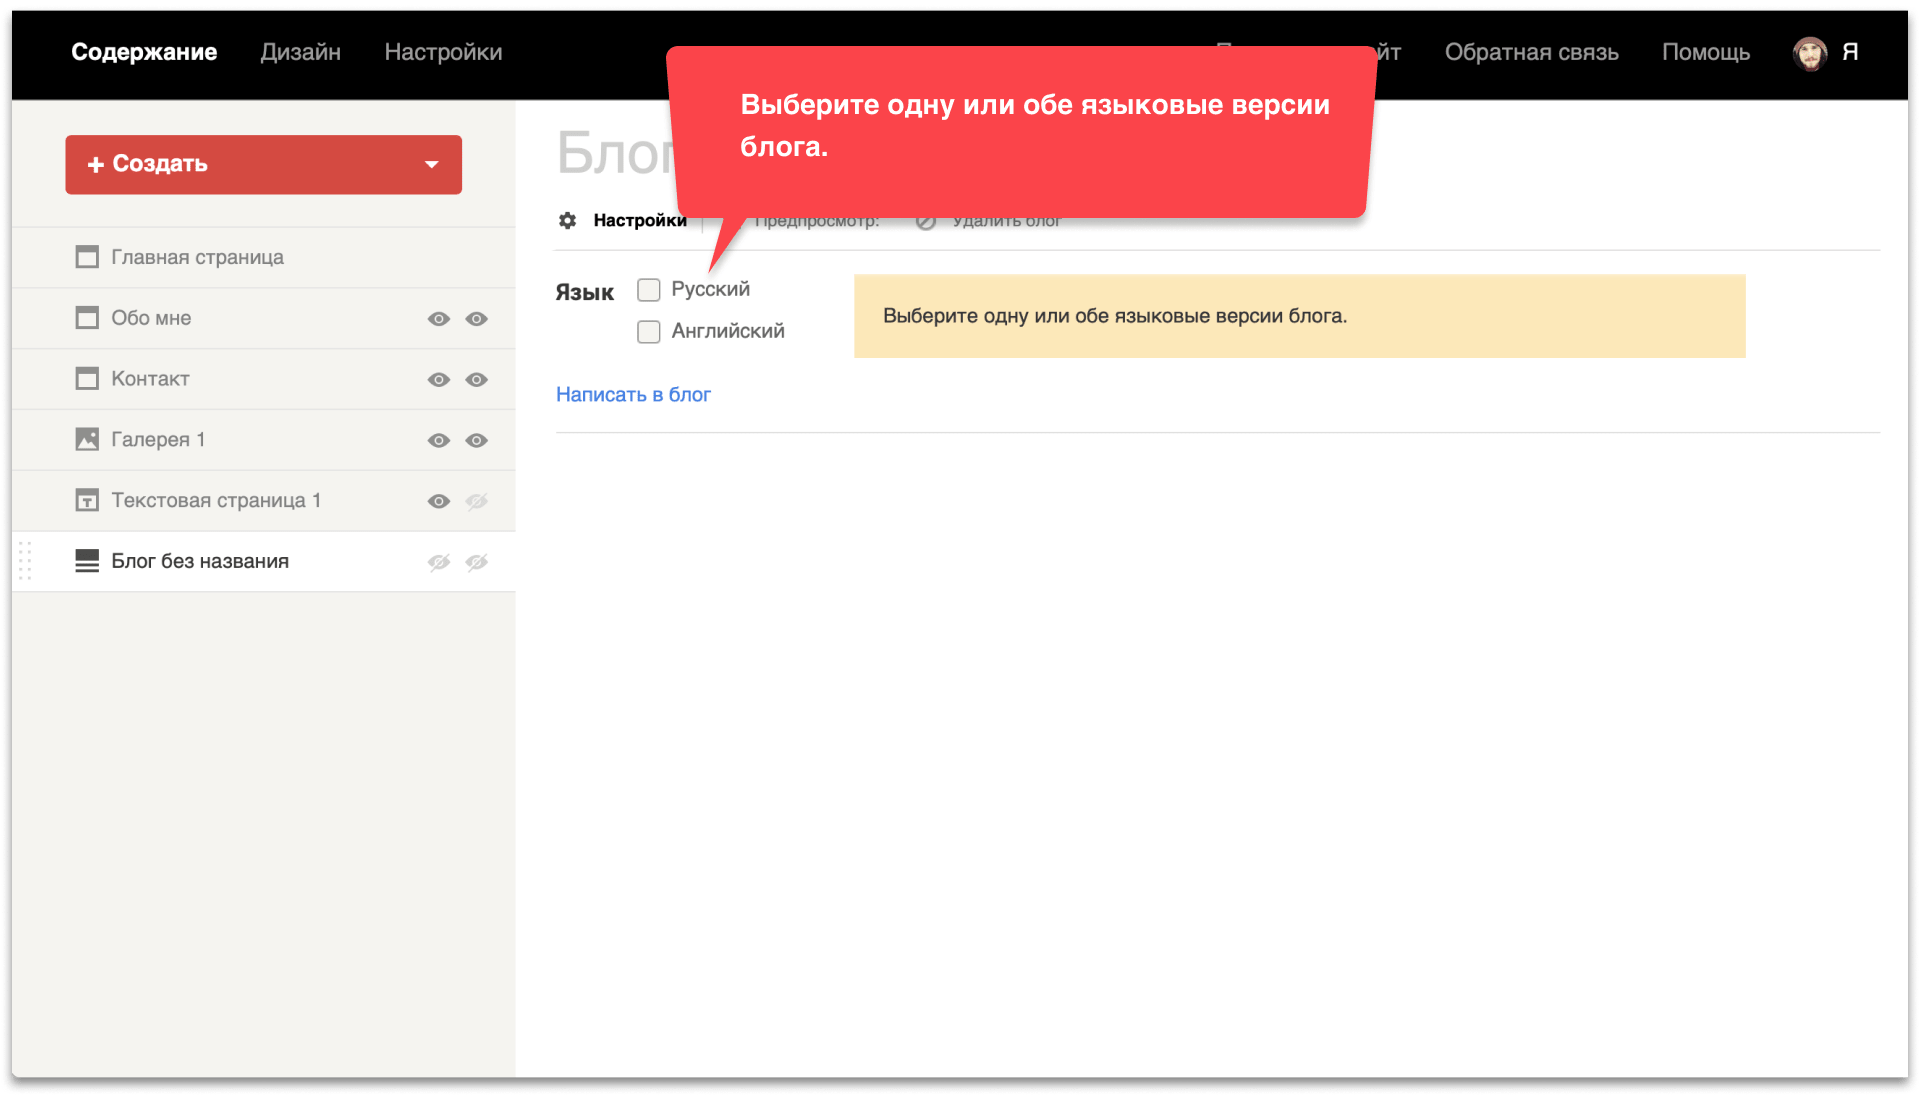Image resolution: width=1920 pixels, height=1100 pixels.
Task: Open the Помощь menu item
Action: [1705, 52]
